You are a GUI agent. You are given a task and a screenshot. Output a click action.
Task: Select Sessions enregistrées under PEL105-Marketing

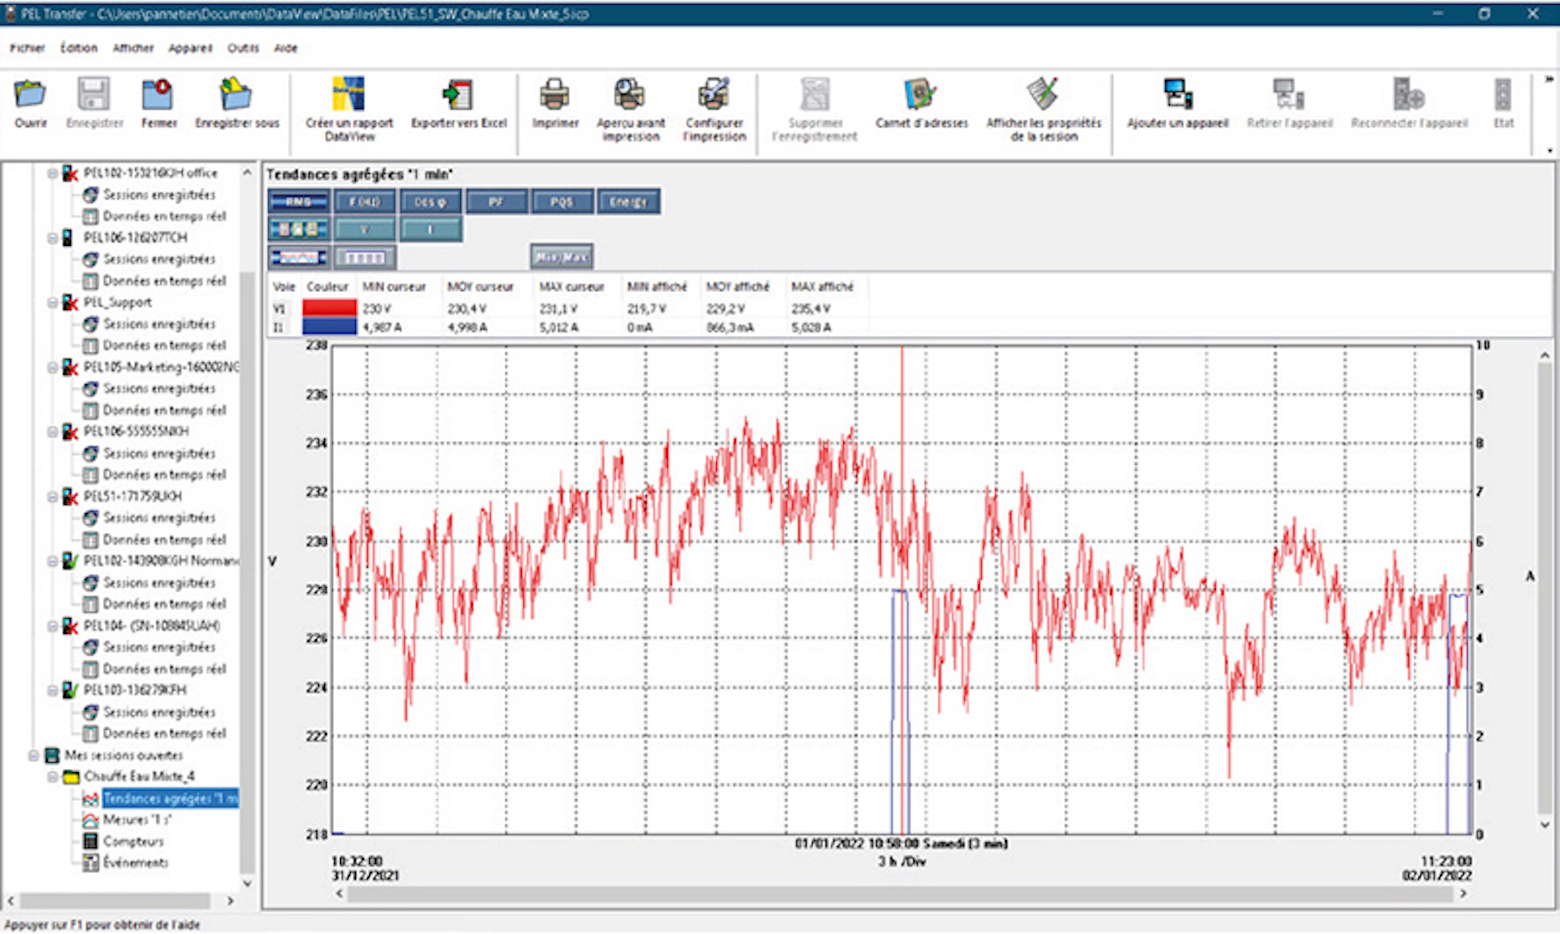pyautogui.click(x=159, y=389)
